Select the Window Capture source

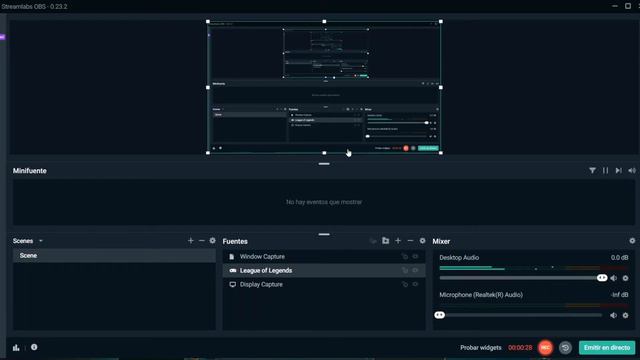pyautogui.click(x=324, y=257)
